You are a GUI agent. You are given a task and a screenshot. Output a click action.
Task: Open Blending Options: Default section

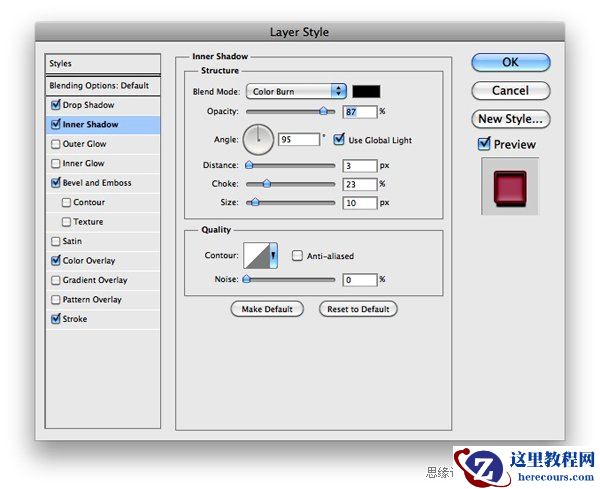point(103,85)
